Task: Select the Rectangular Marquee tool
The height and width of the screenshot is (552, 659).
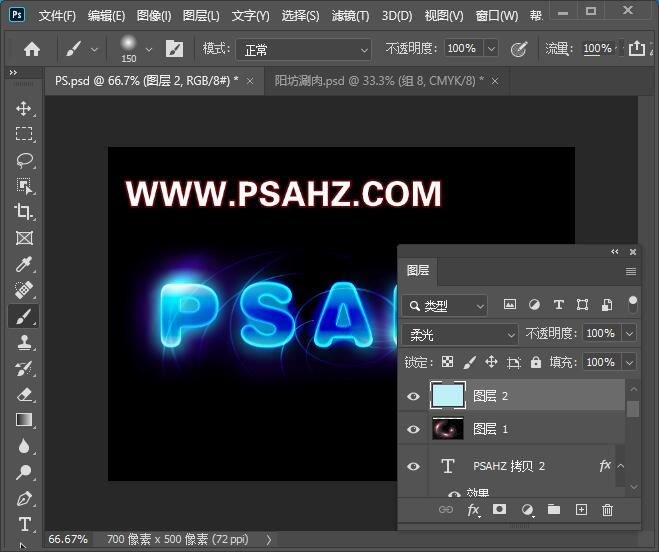Action: pyautogui.click(x=24, y=134)
